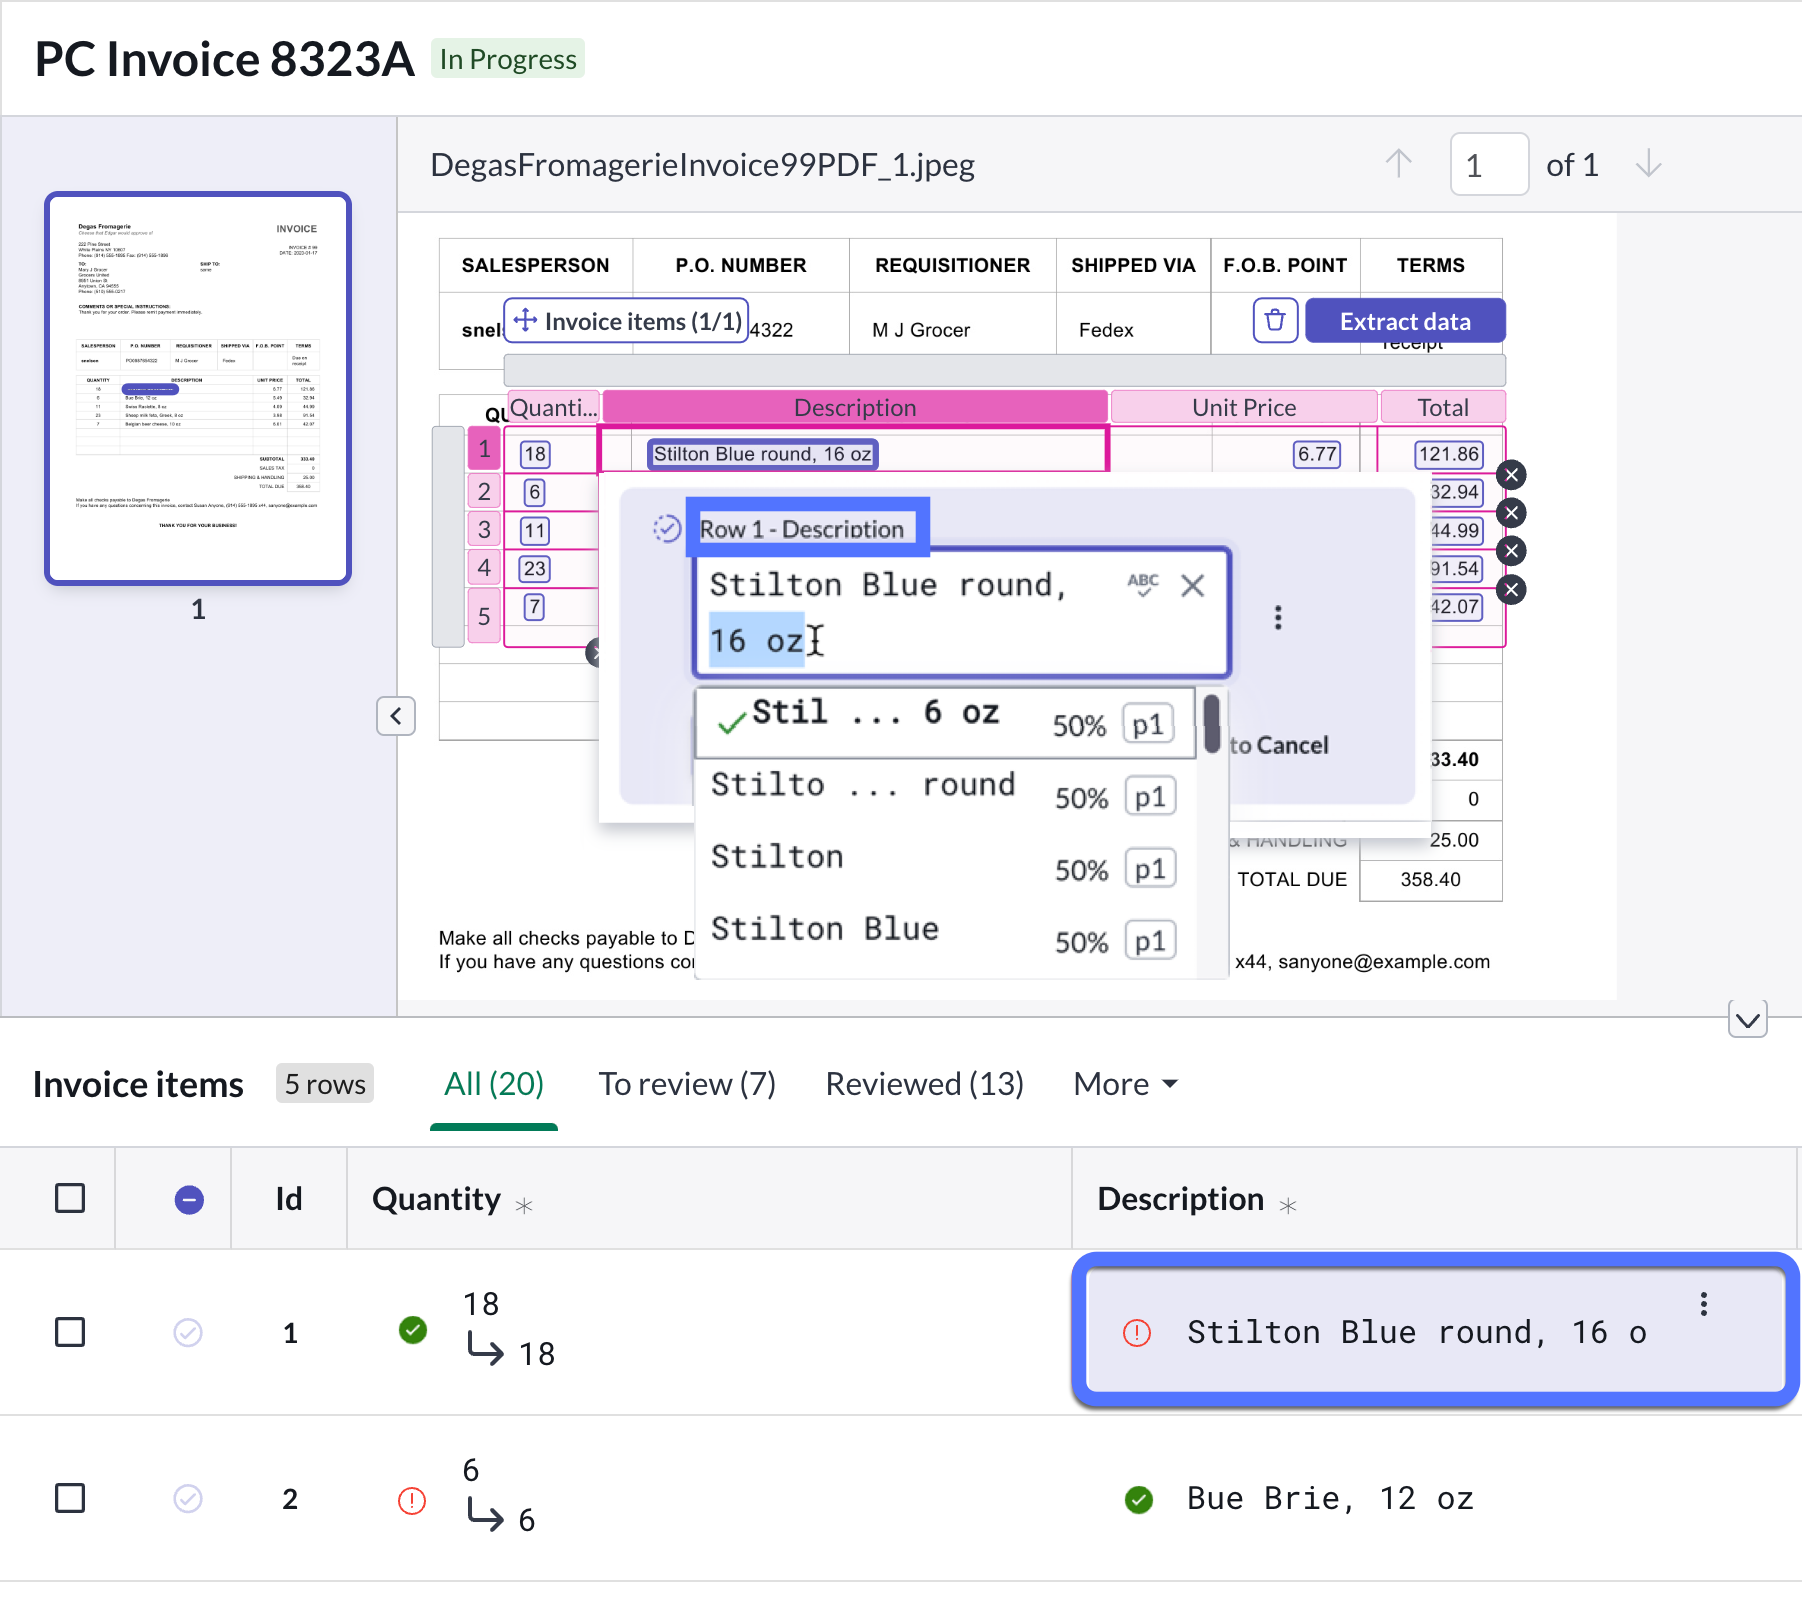This screenshot has width=1802, height=1612.
Task: Select Description column header in overlay
Action: click(x=855, y=407)
